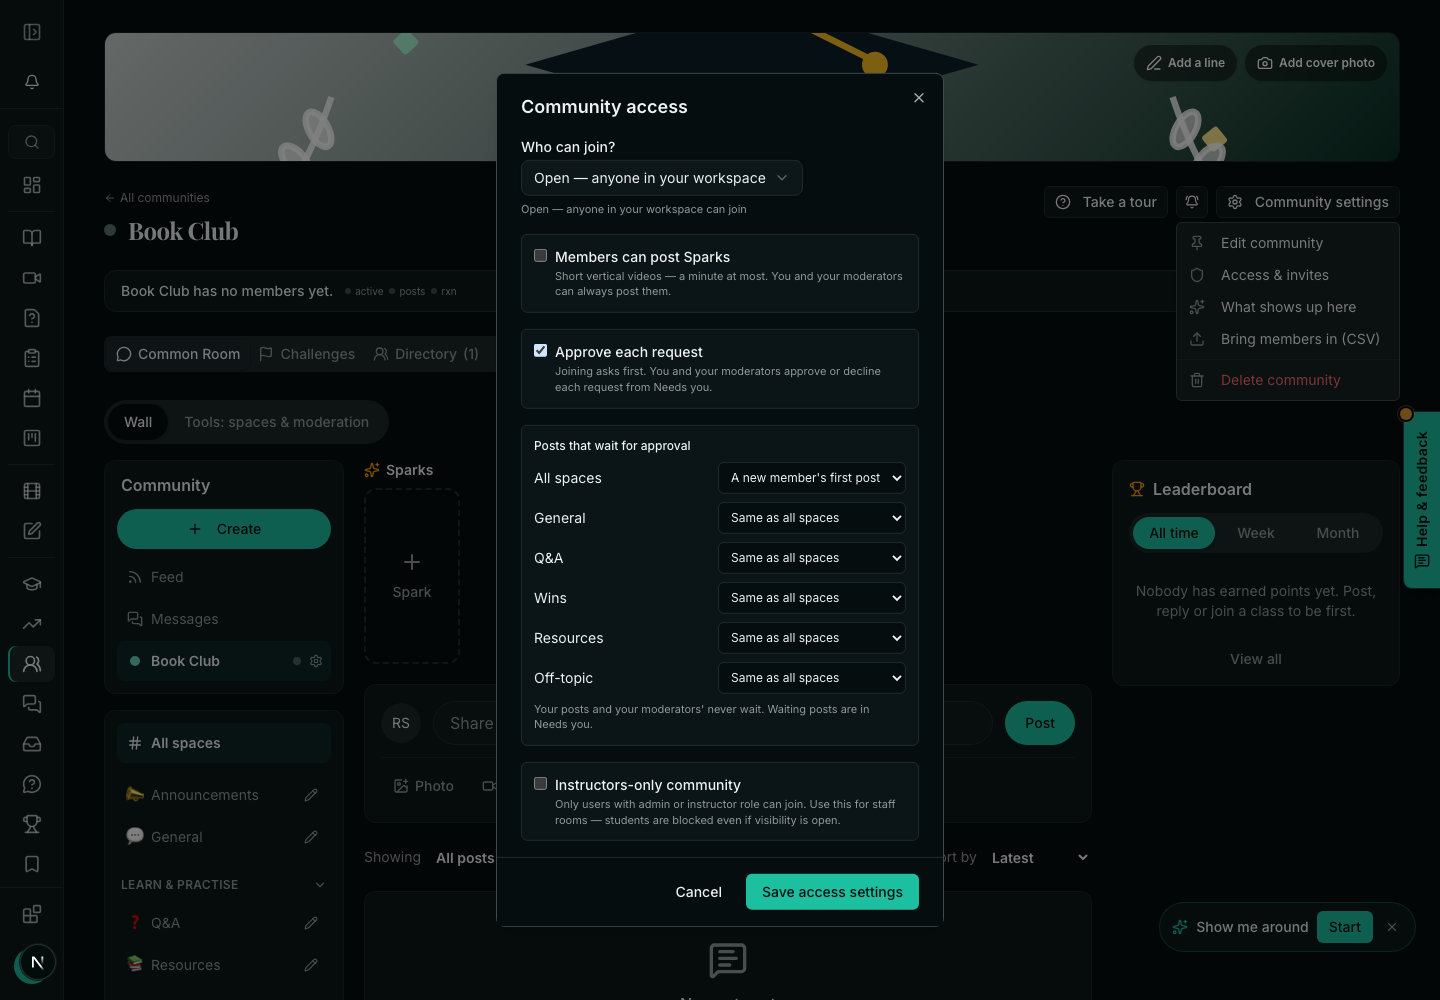Open the General approval dropdown
Viewport: 1440px width, 1000px height.
click(812, 518)
